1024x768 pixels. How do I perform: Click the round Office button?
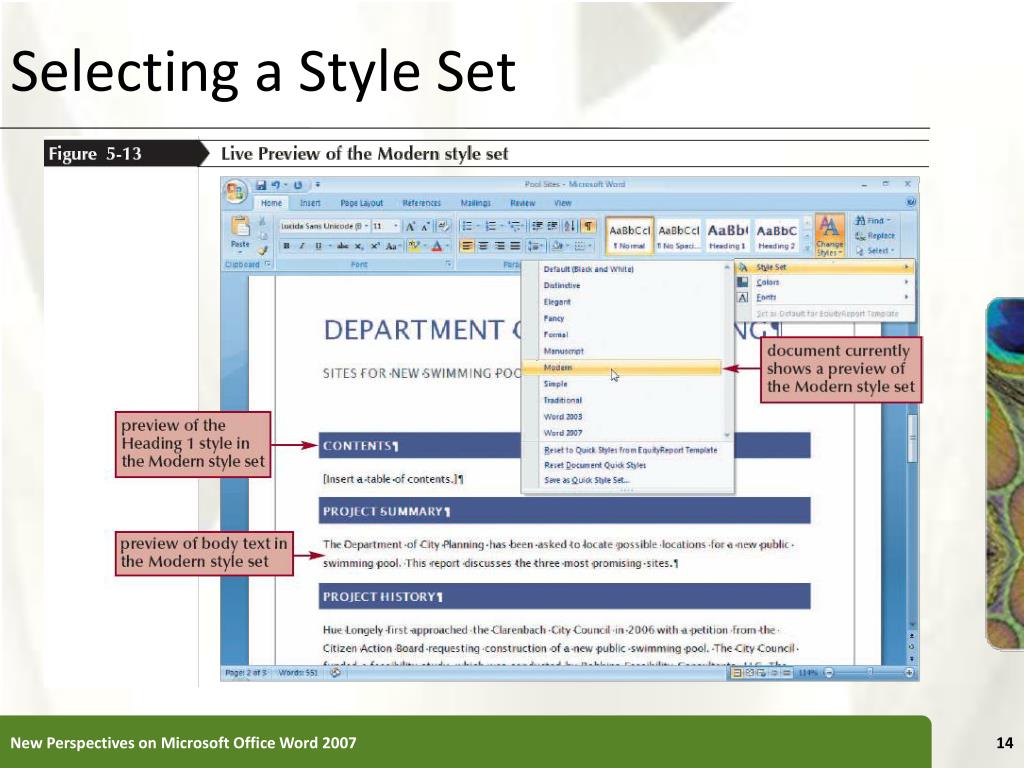236,192
